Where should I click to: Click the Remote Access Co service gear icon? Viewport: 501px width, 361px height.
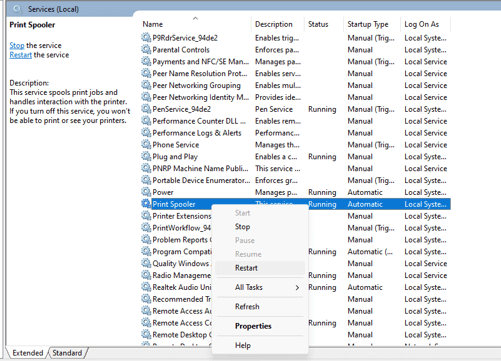146,323
